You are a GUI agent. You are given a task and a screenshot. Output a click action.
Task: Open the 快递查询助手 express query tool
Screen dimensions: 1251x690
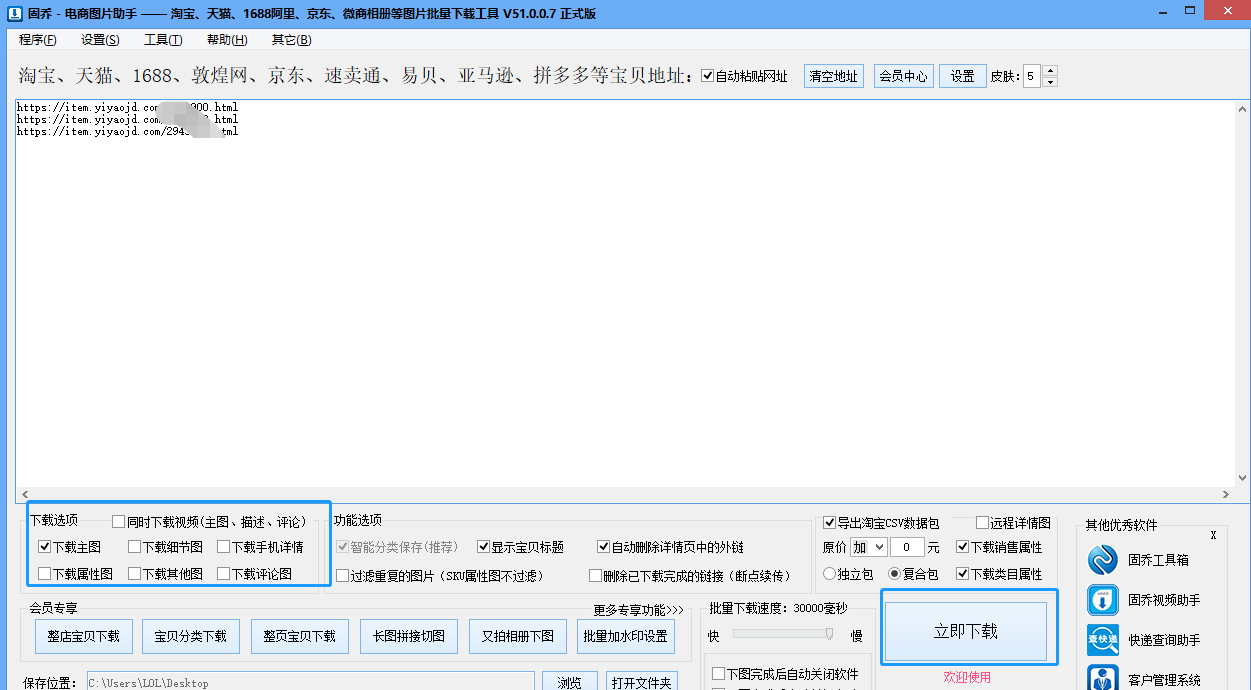coord(1103,640)
